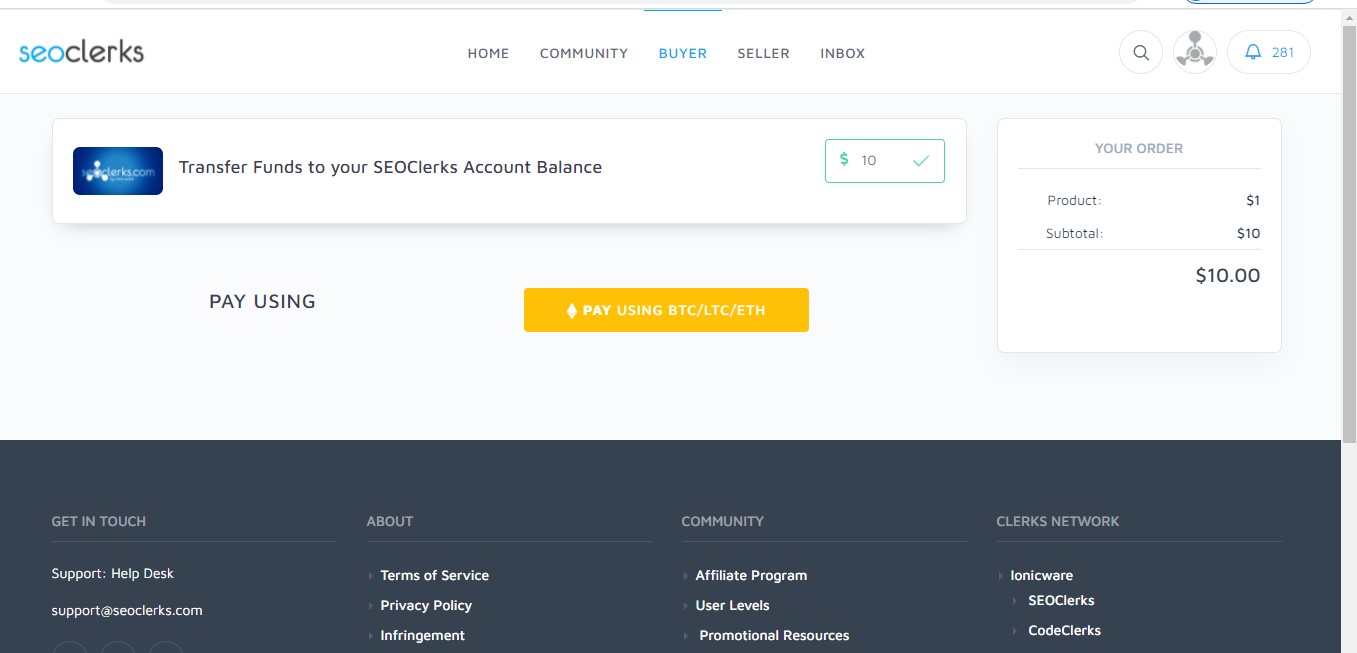Click the 'Transfer Funds to your SEOClerks Account Balance' title
The width and height of the screenshot is (1357, 653).
coord(390,167)
